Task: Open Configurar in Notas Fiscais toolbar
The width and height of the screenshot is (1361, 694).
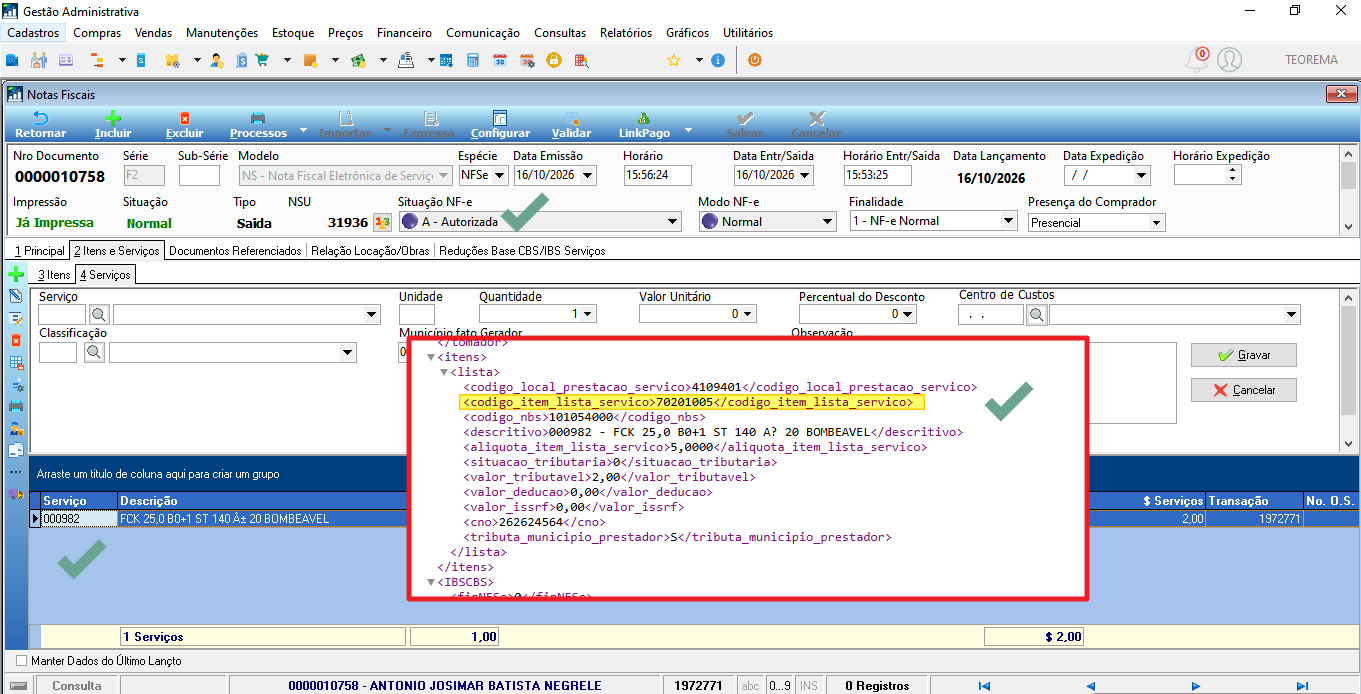Action: tap(500, 125)
